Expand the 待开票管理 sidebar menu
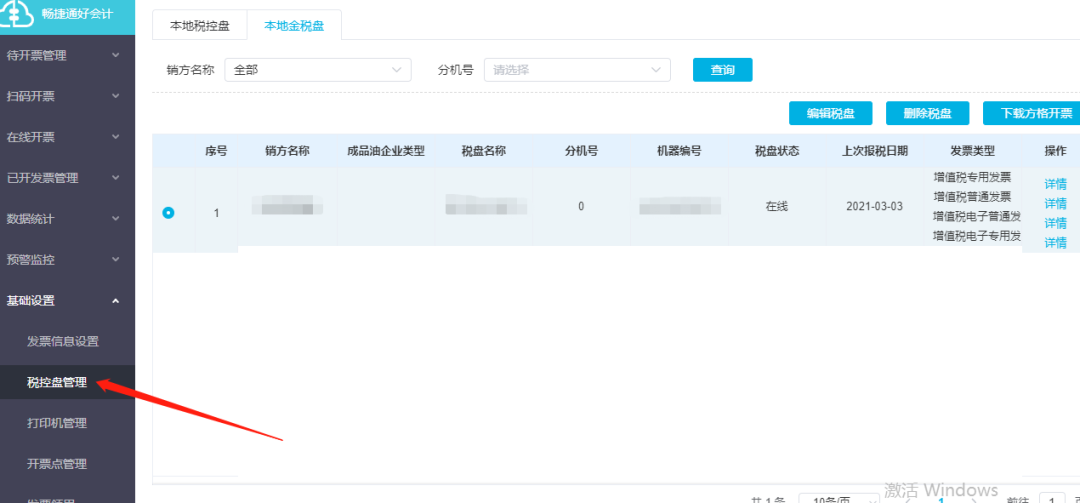Viewport: 1080px width, 503px height. [x=66, y=55]
